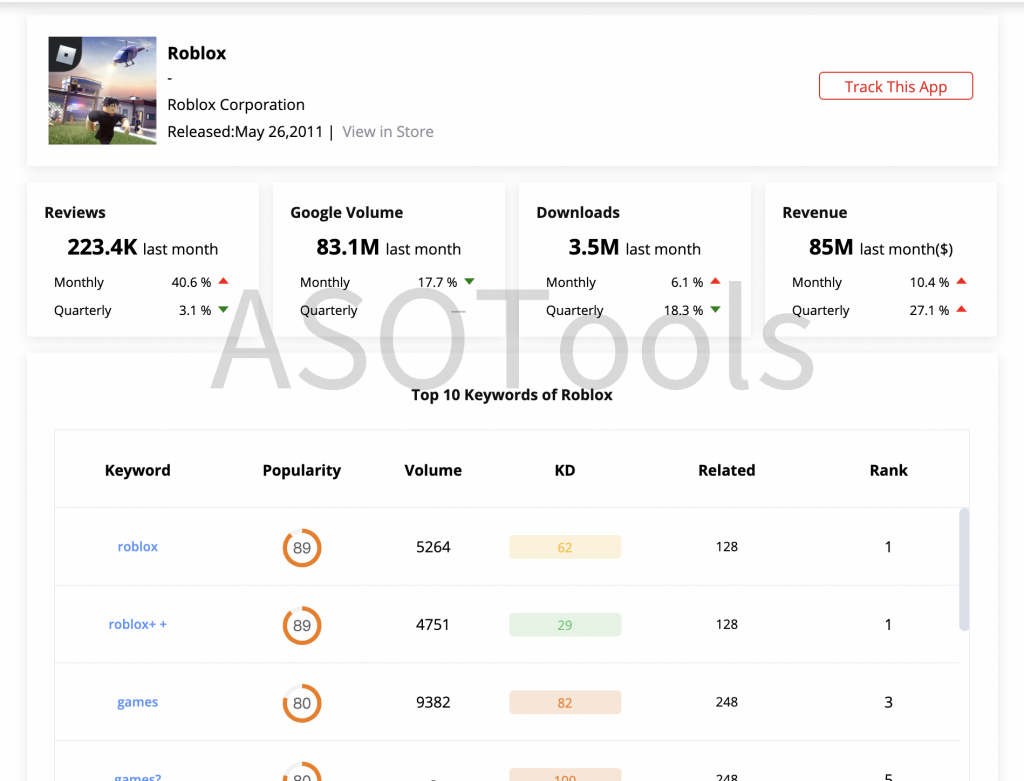Viewport: 1024px width, 781px height.
Task: Click the Rank value 1 in roblox+ + row
Action: click(x=888, y=624)
